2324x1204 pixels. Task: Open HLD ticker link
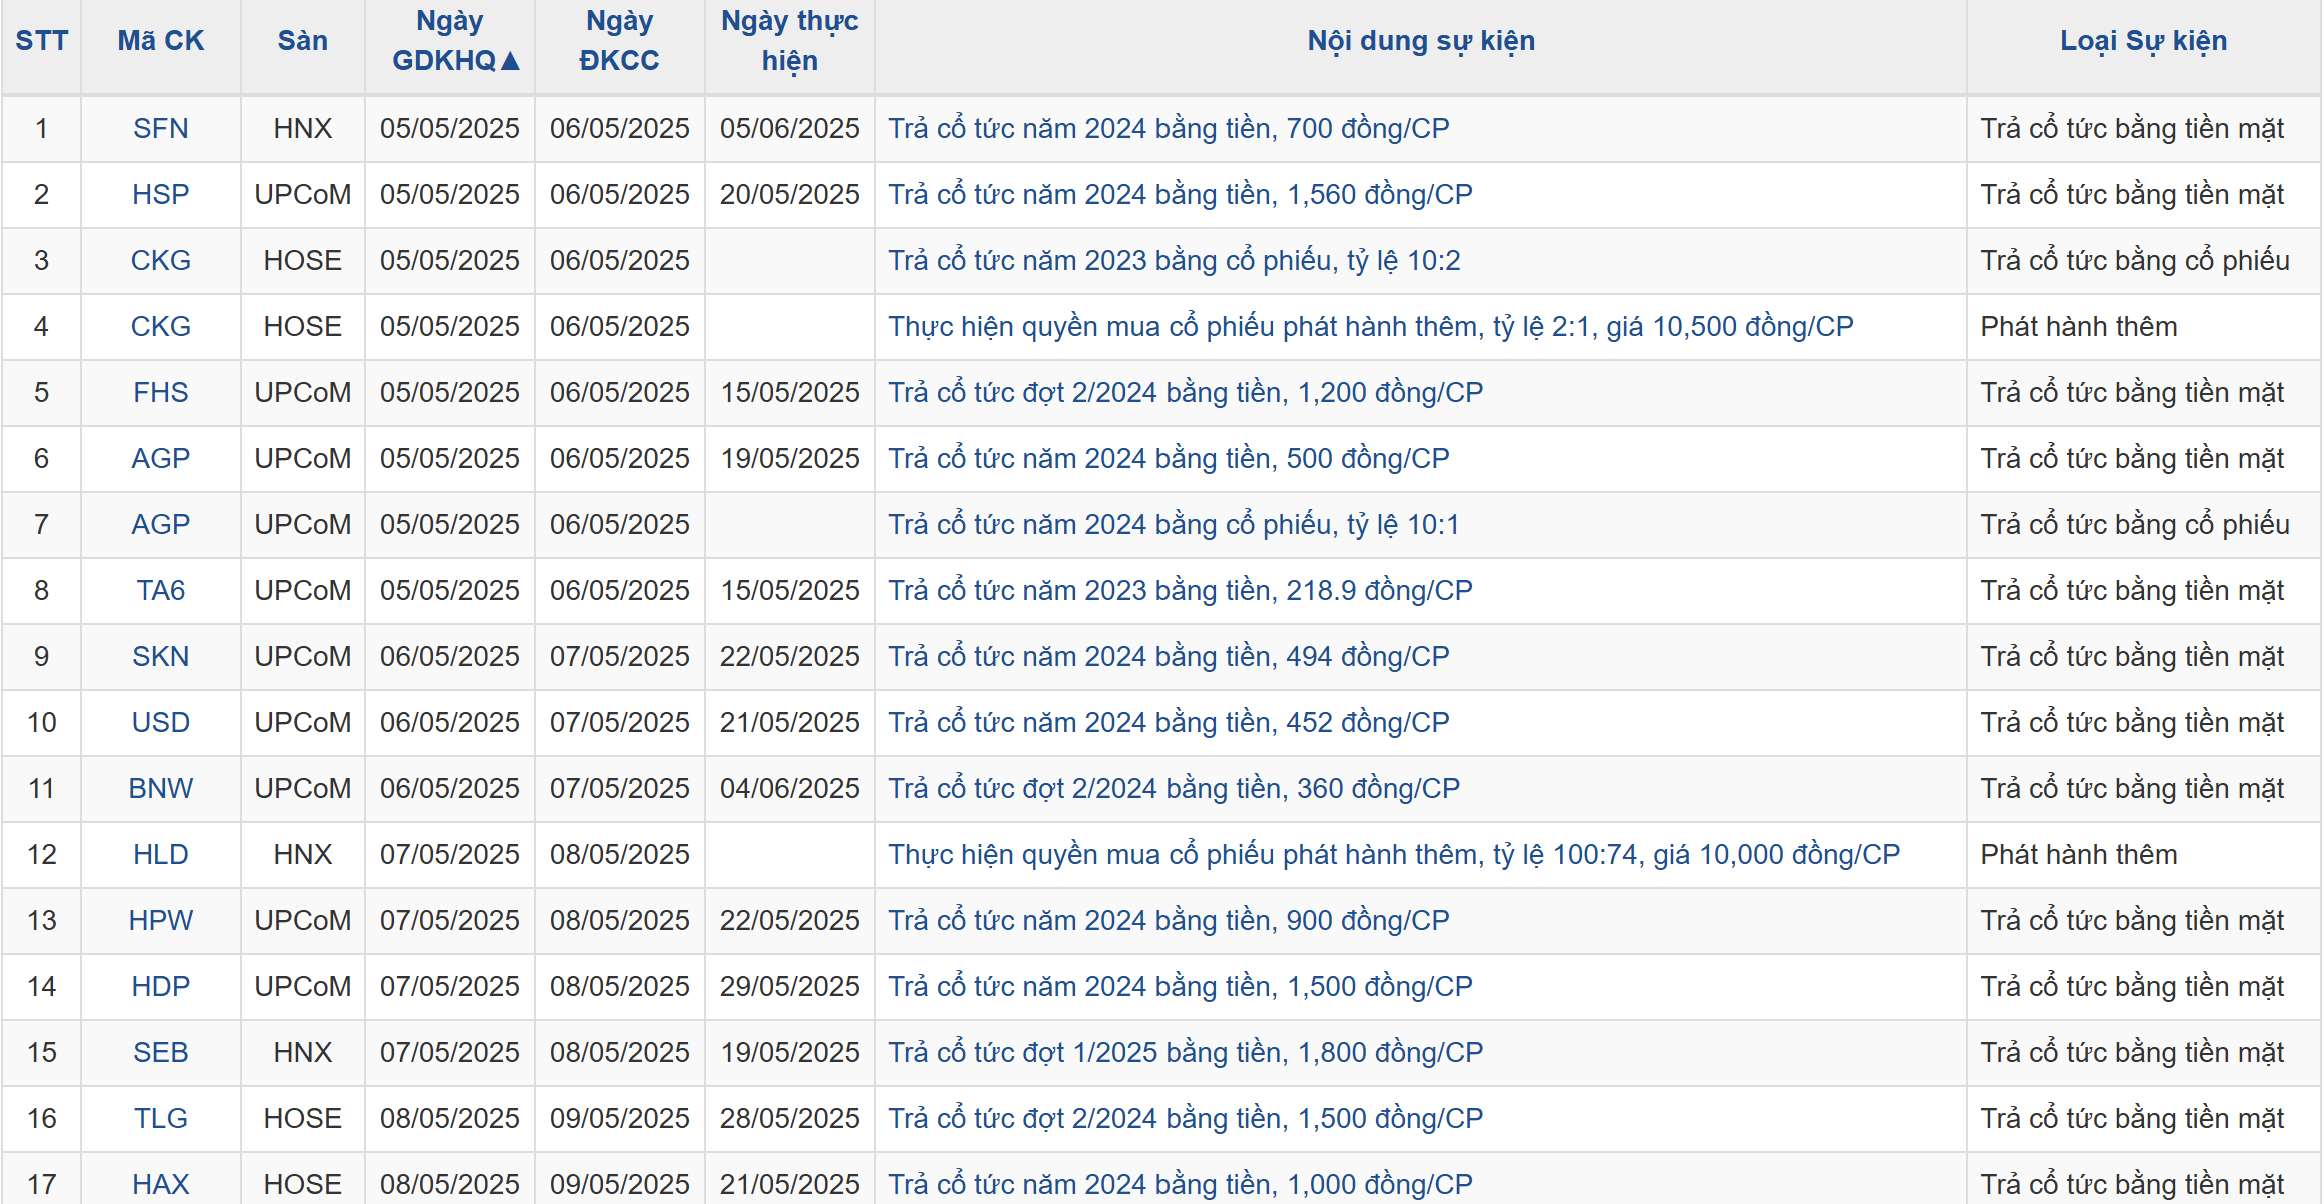point(160,855)
